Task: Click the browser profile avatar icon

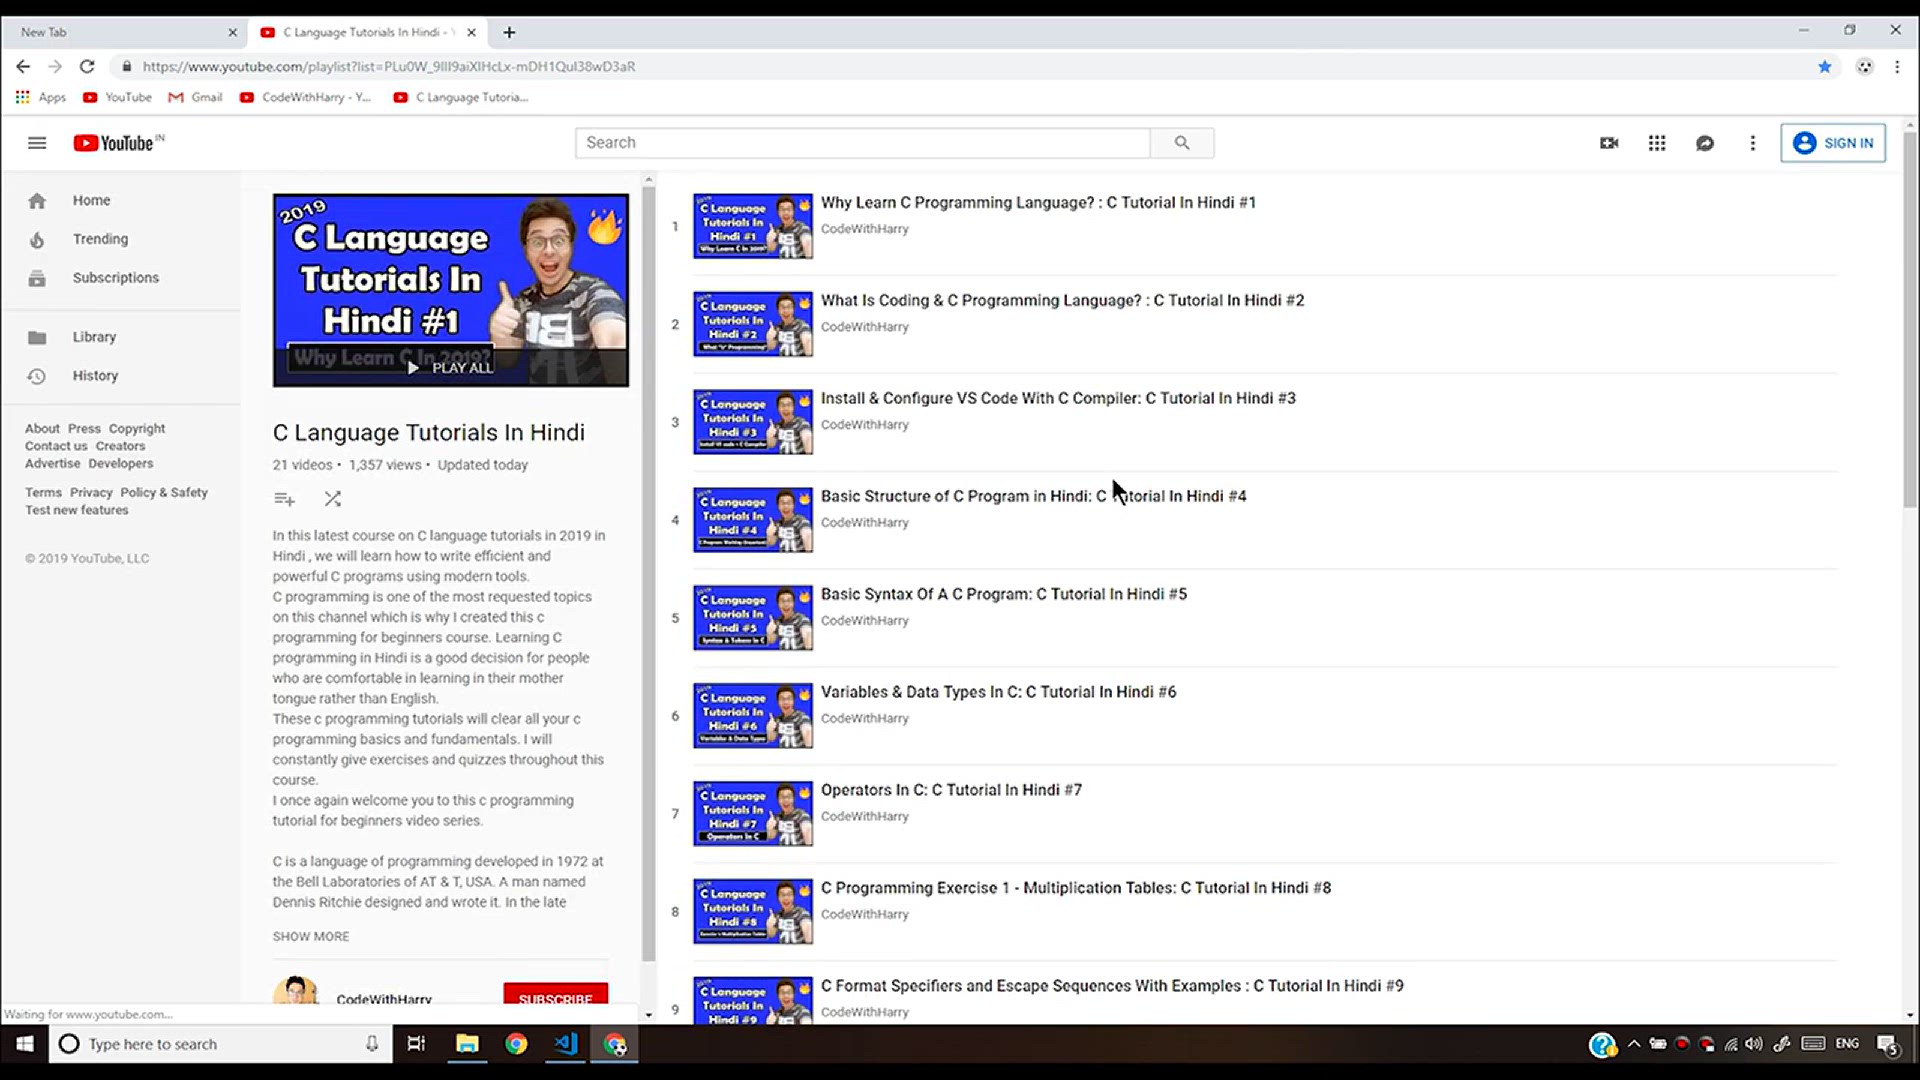Action: pyautogui.click(x=1865, y=66)
